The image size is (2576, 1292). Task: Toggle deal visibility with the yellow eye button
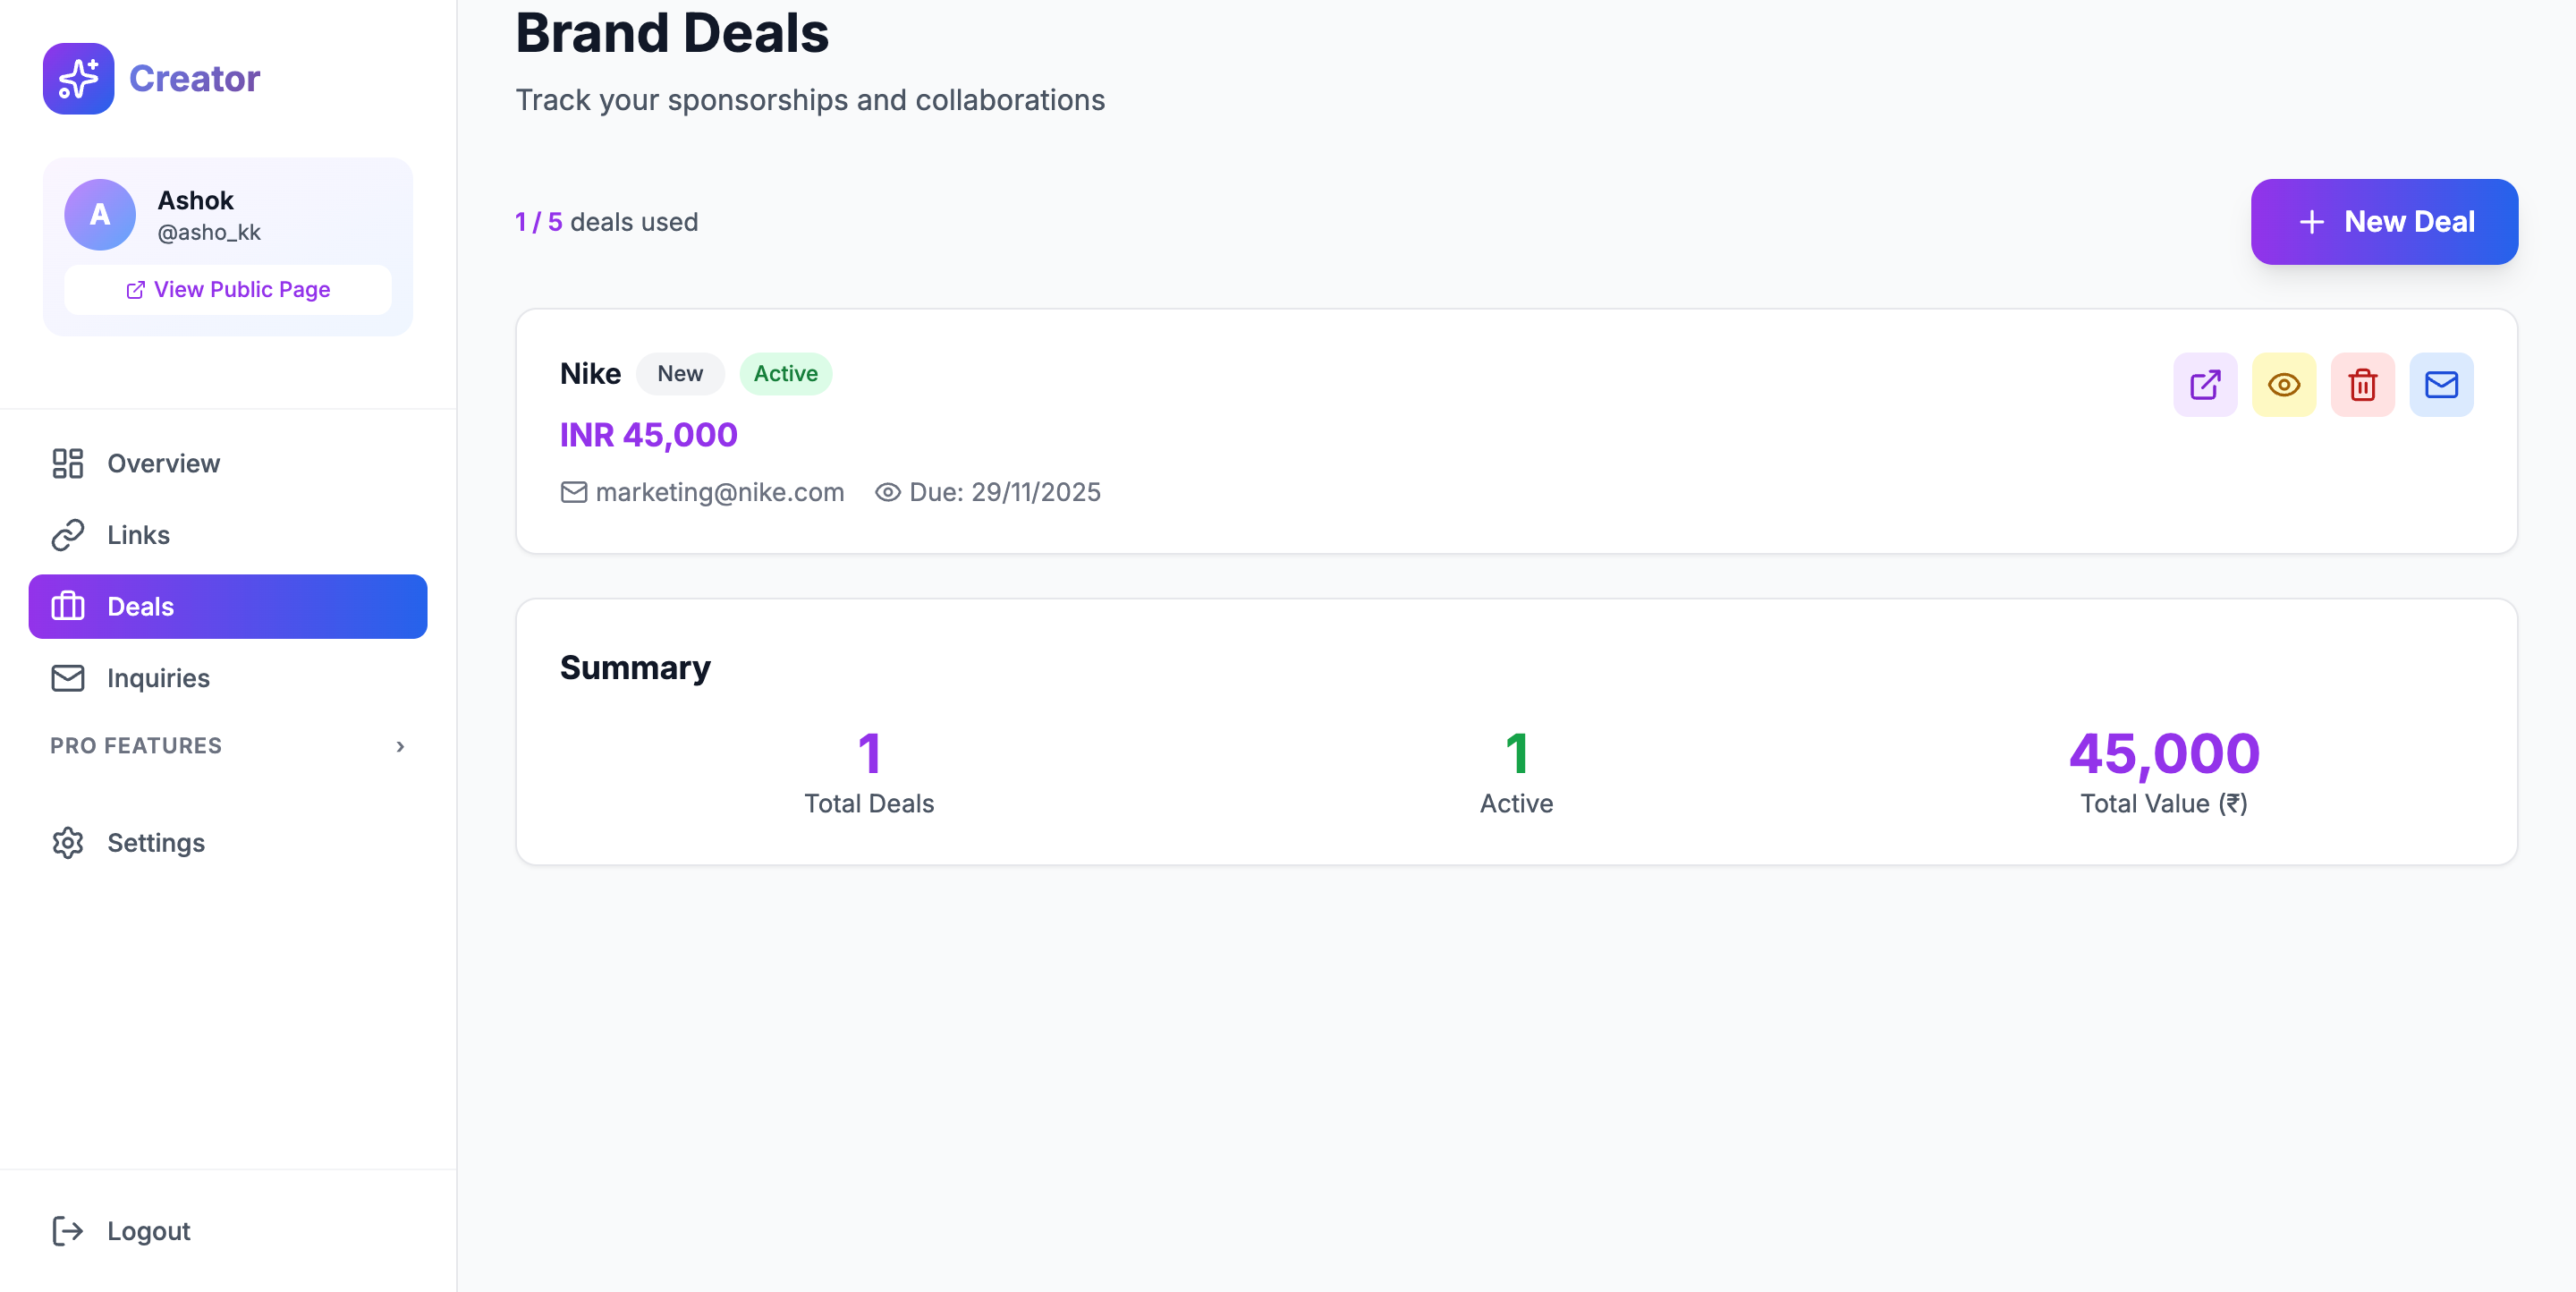pos(2284,384)
